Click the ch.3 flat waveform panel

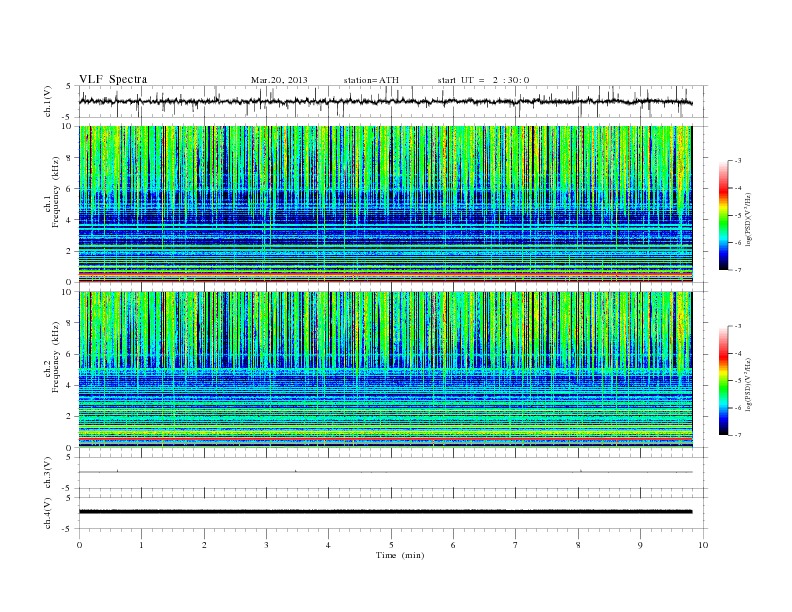[393, 473]
